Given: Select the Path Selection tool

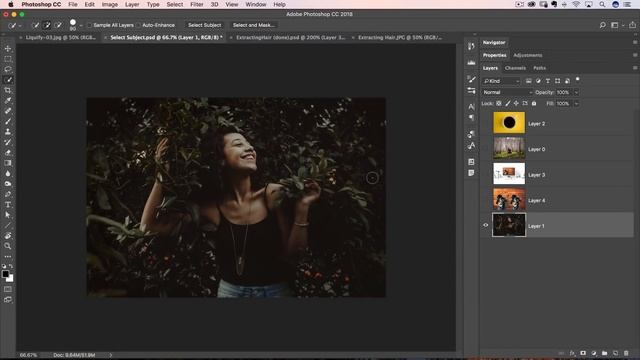Looking at the screenshot, I should pos(8,215).
